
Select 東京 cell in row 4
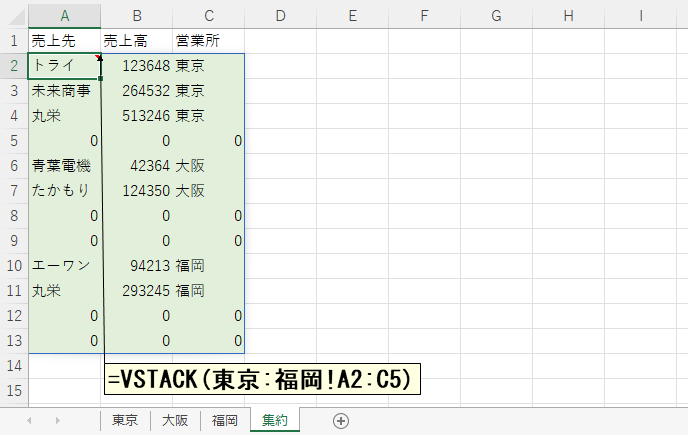coord(209,116)
